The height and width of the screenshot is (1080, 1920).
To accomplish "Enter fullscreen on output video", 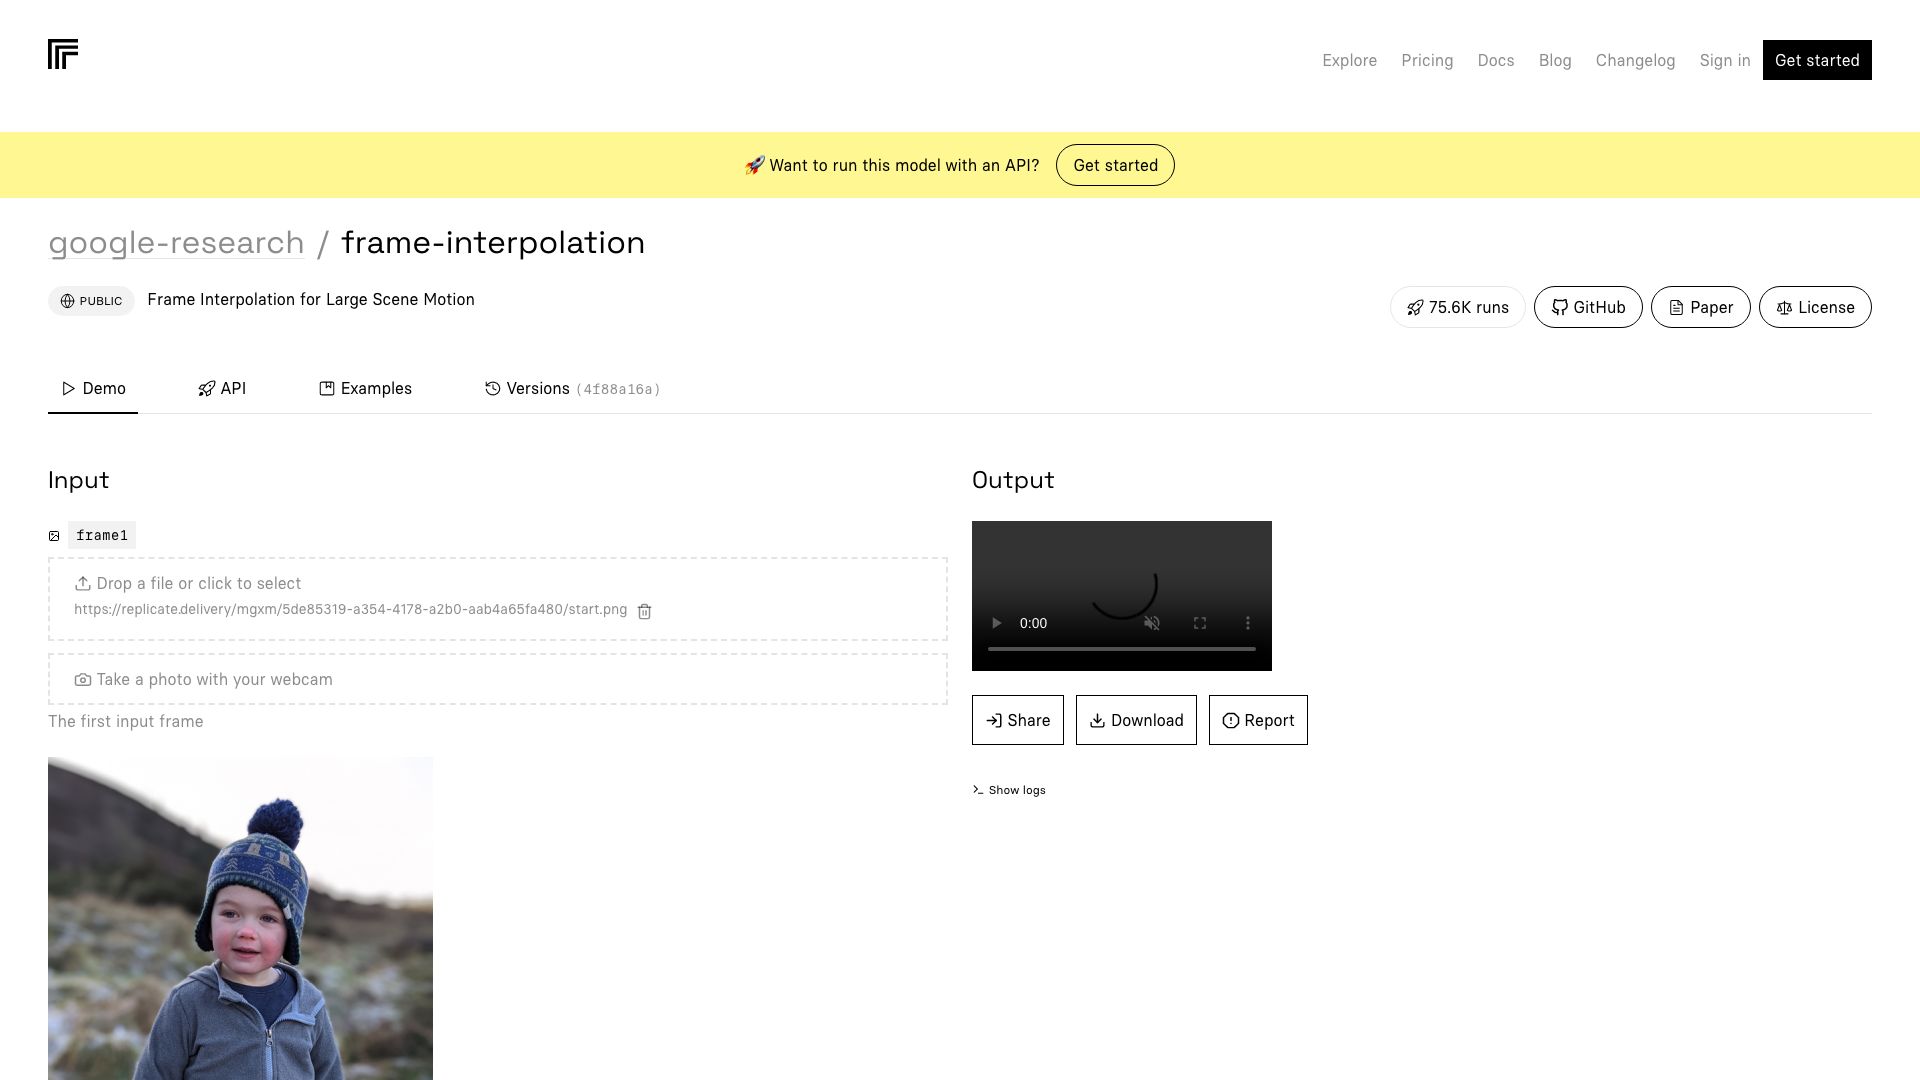I will point(1200,623).
